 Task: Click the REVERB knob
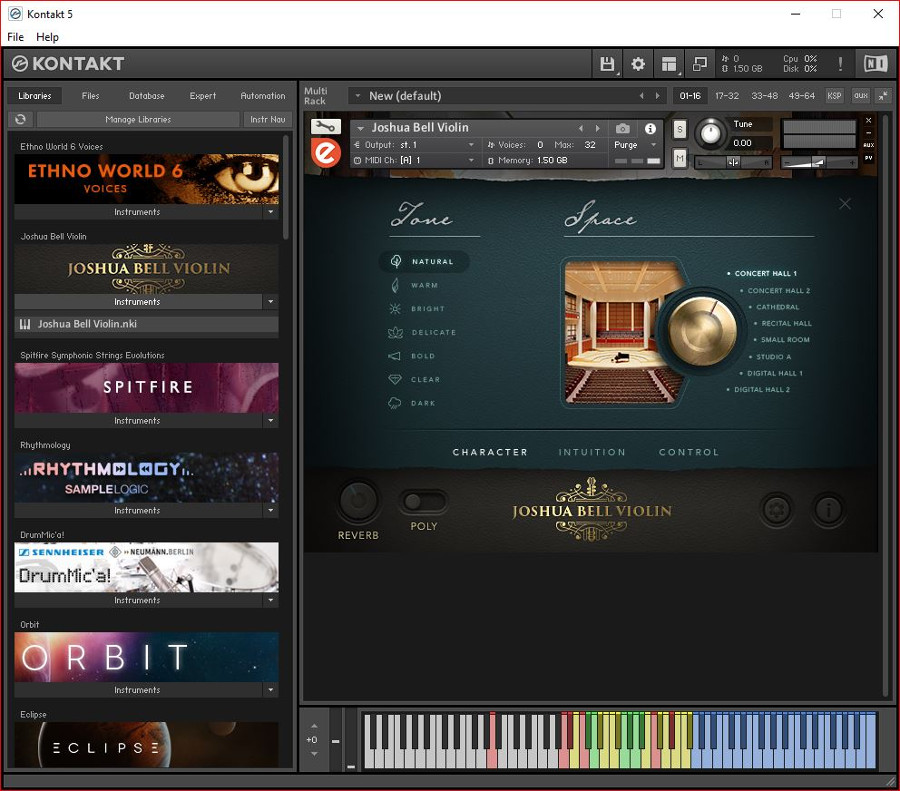[358, 501]
